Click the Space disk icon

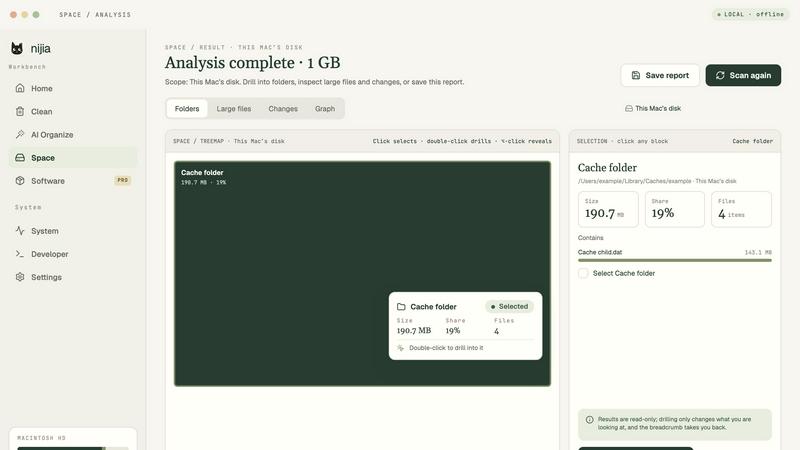click(x=20, y=158)
